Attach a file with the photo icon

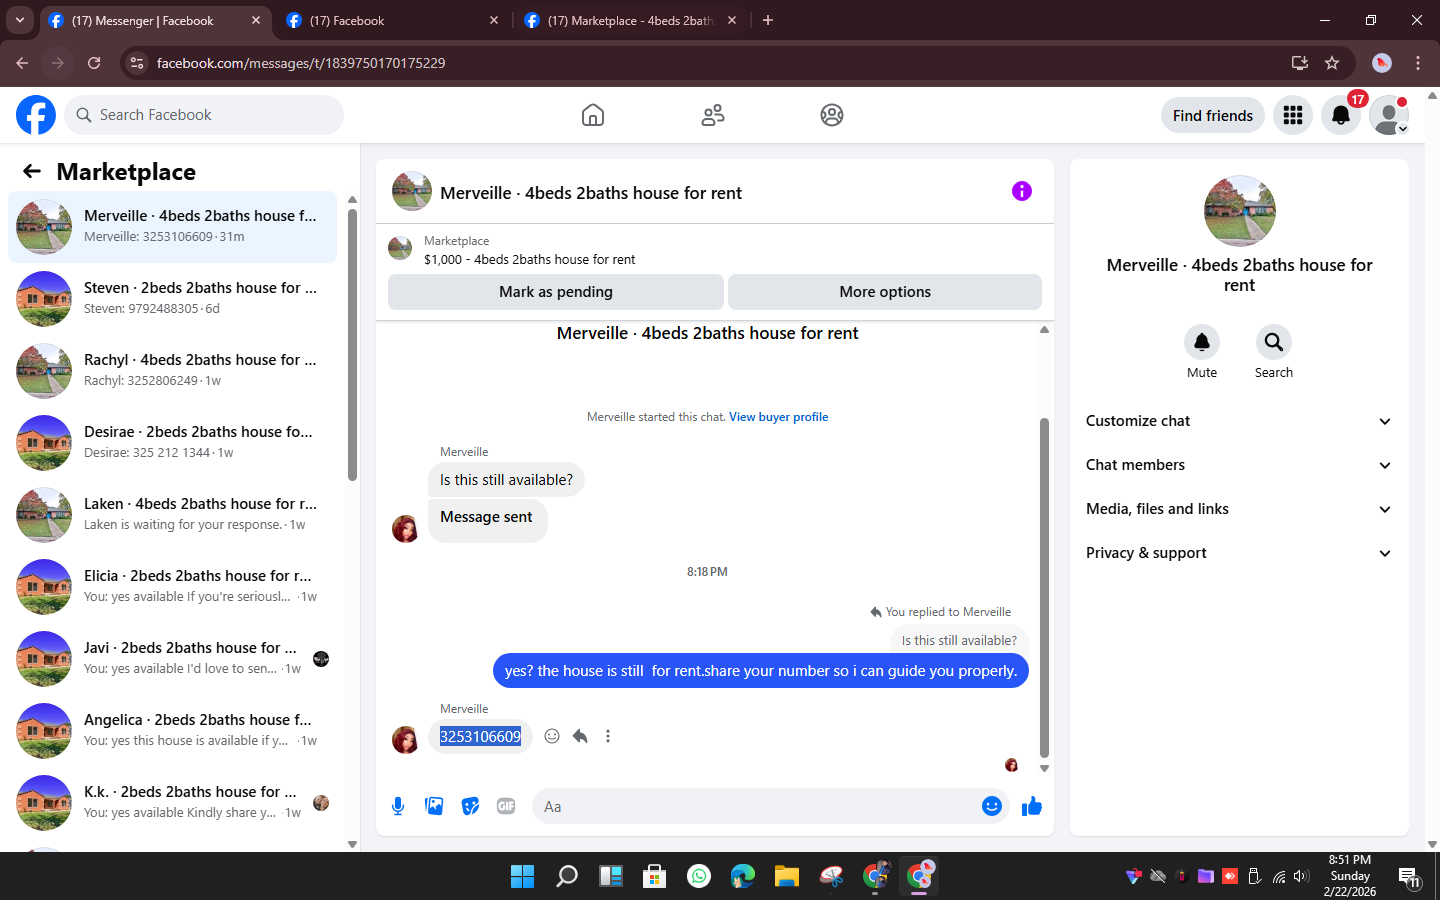pos(434,806)
